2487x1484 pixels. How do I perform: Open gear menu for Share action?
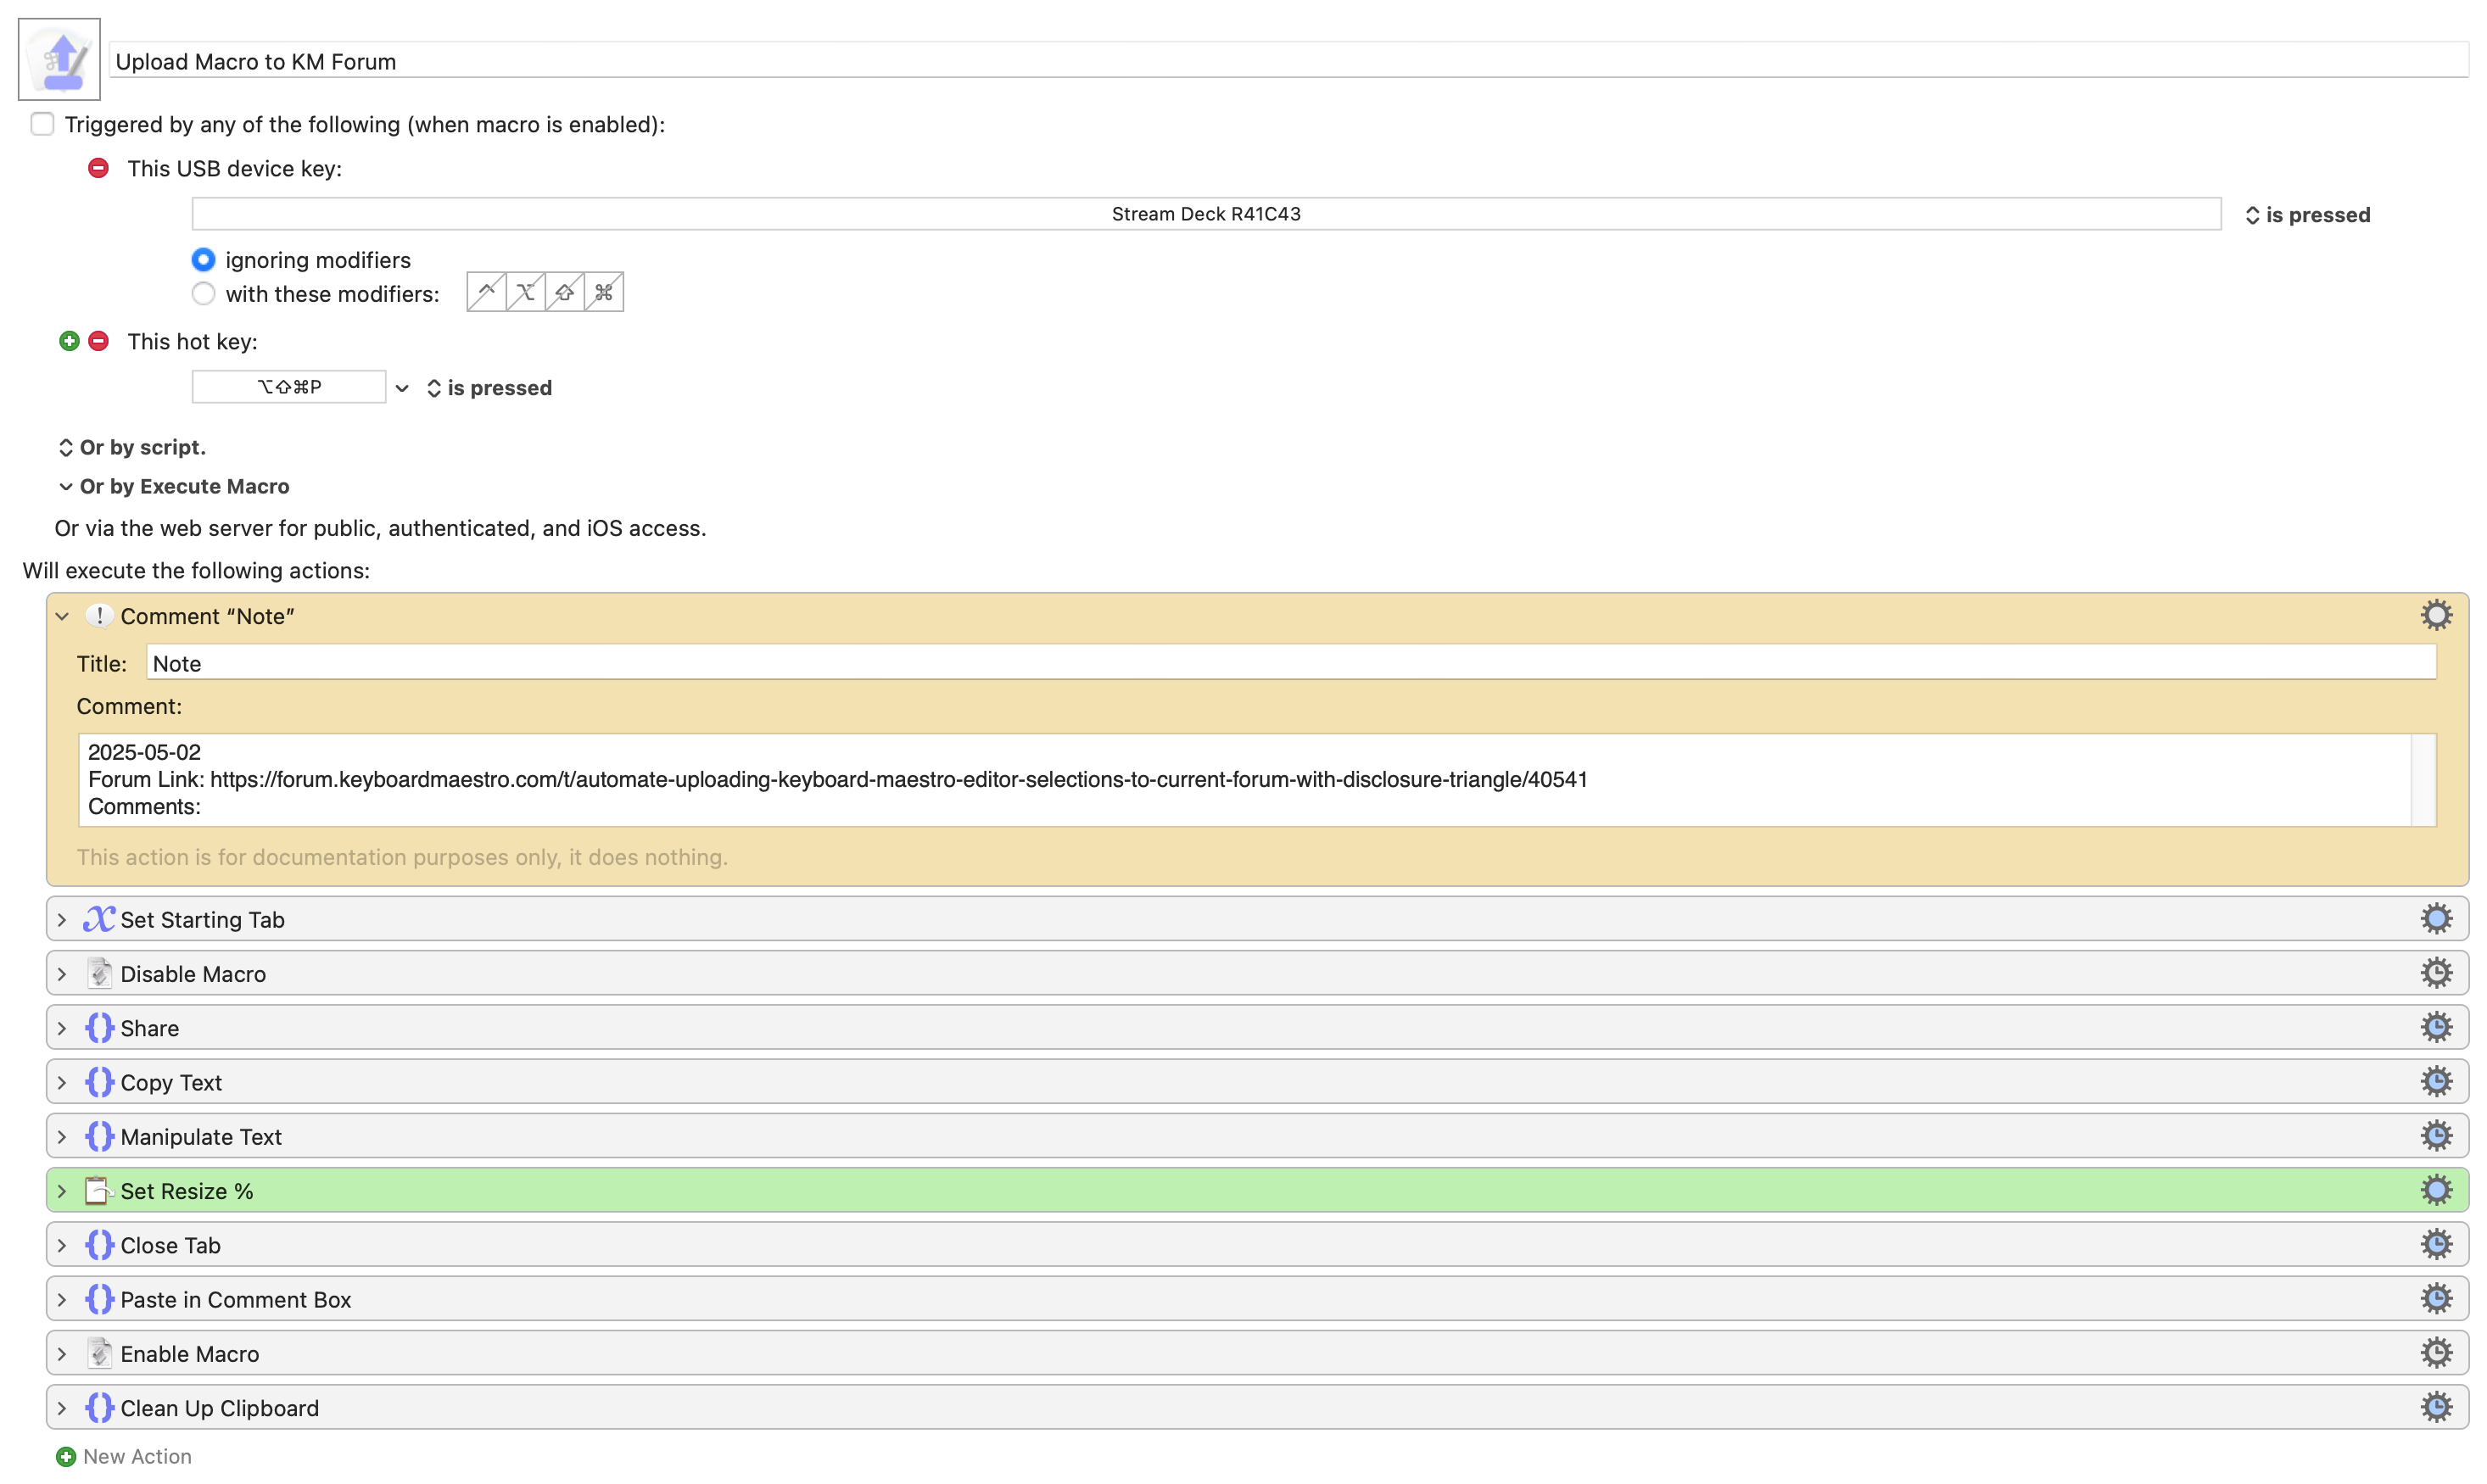click(x=2436, y=1027)
